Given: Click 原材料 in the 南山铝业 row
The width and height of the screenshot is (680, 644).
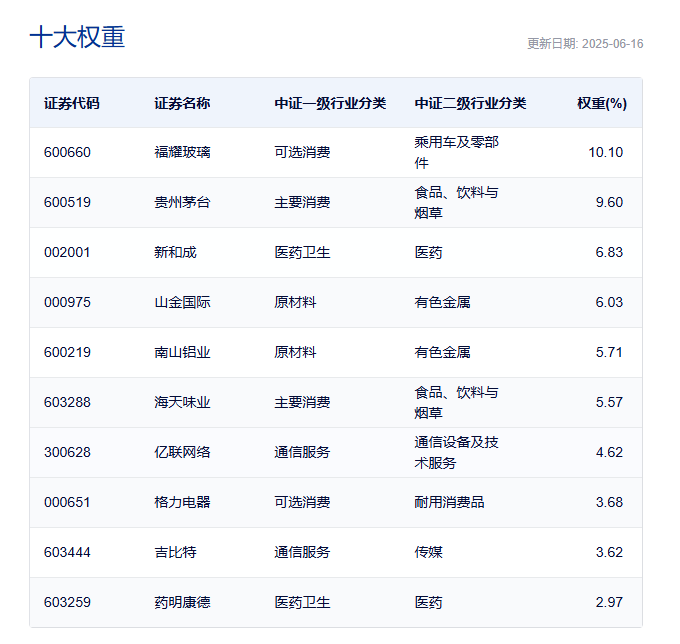Looking at the screenshot, I should click(295, 352).
